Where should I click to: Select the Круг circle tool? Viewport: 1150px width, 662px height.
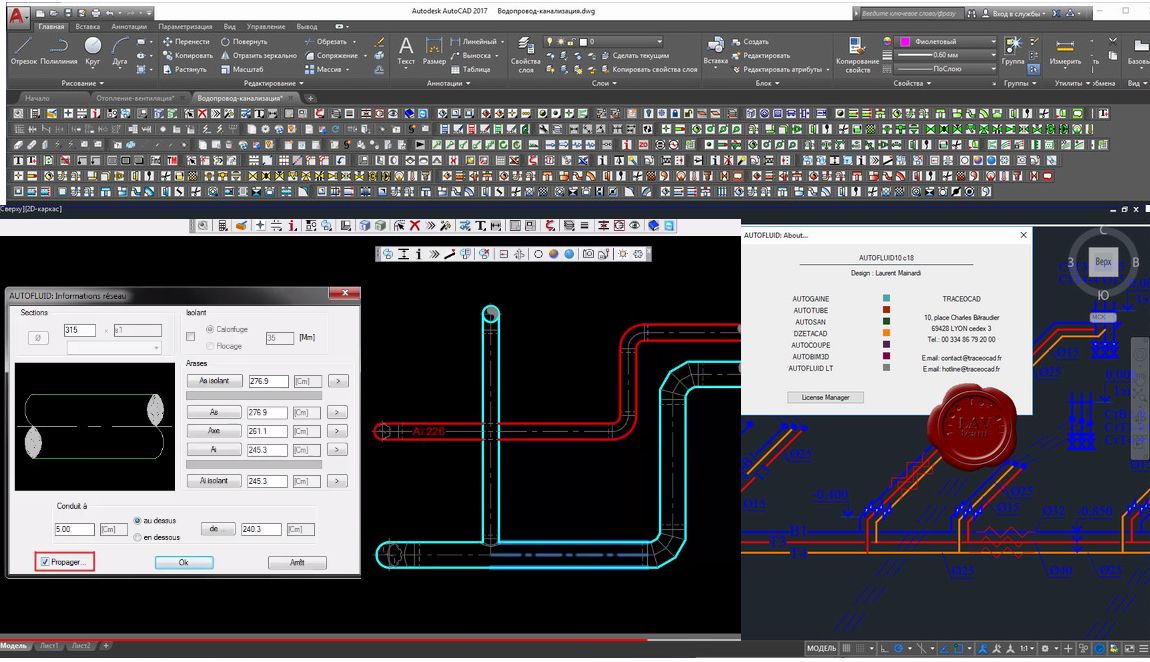coord(92,51)
